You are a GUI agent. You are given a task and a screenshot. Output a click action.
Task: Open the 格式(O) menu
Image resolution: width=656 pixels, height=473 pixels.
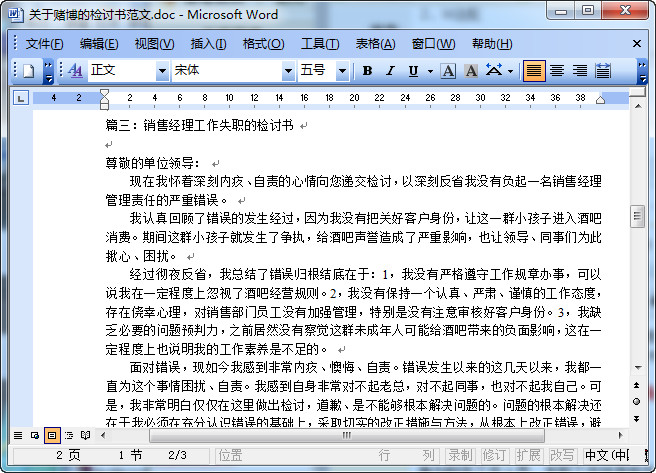pyautogui.click(x=262, y=44)
